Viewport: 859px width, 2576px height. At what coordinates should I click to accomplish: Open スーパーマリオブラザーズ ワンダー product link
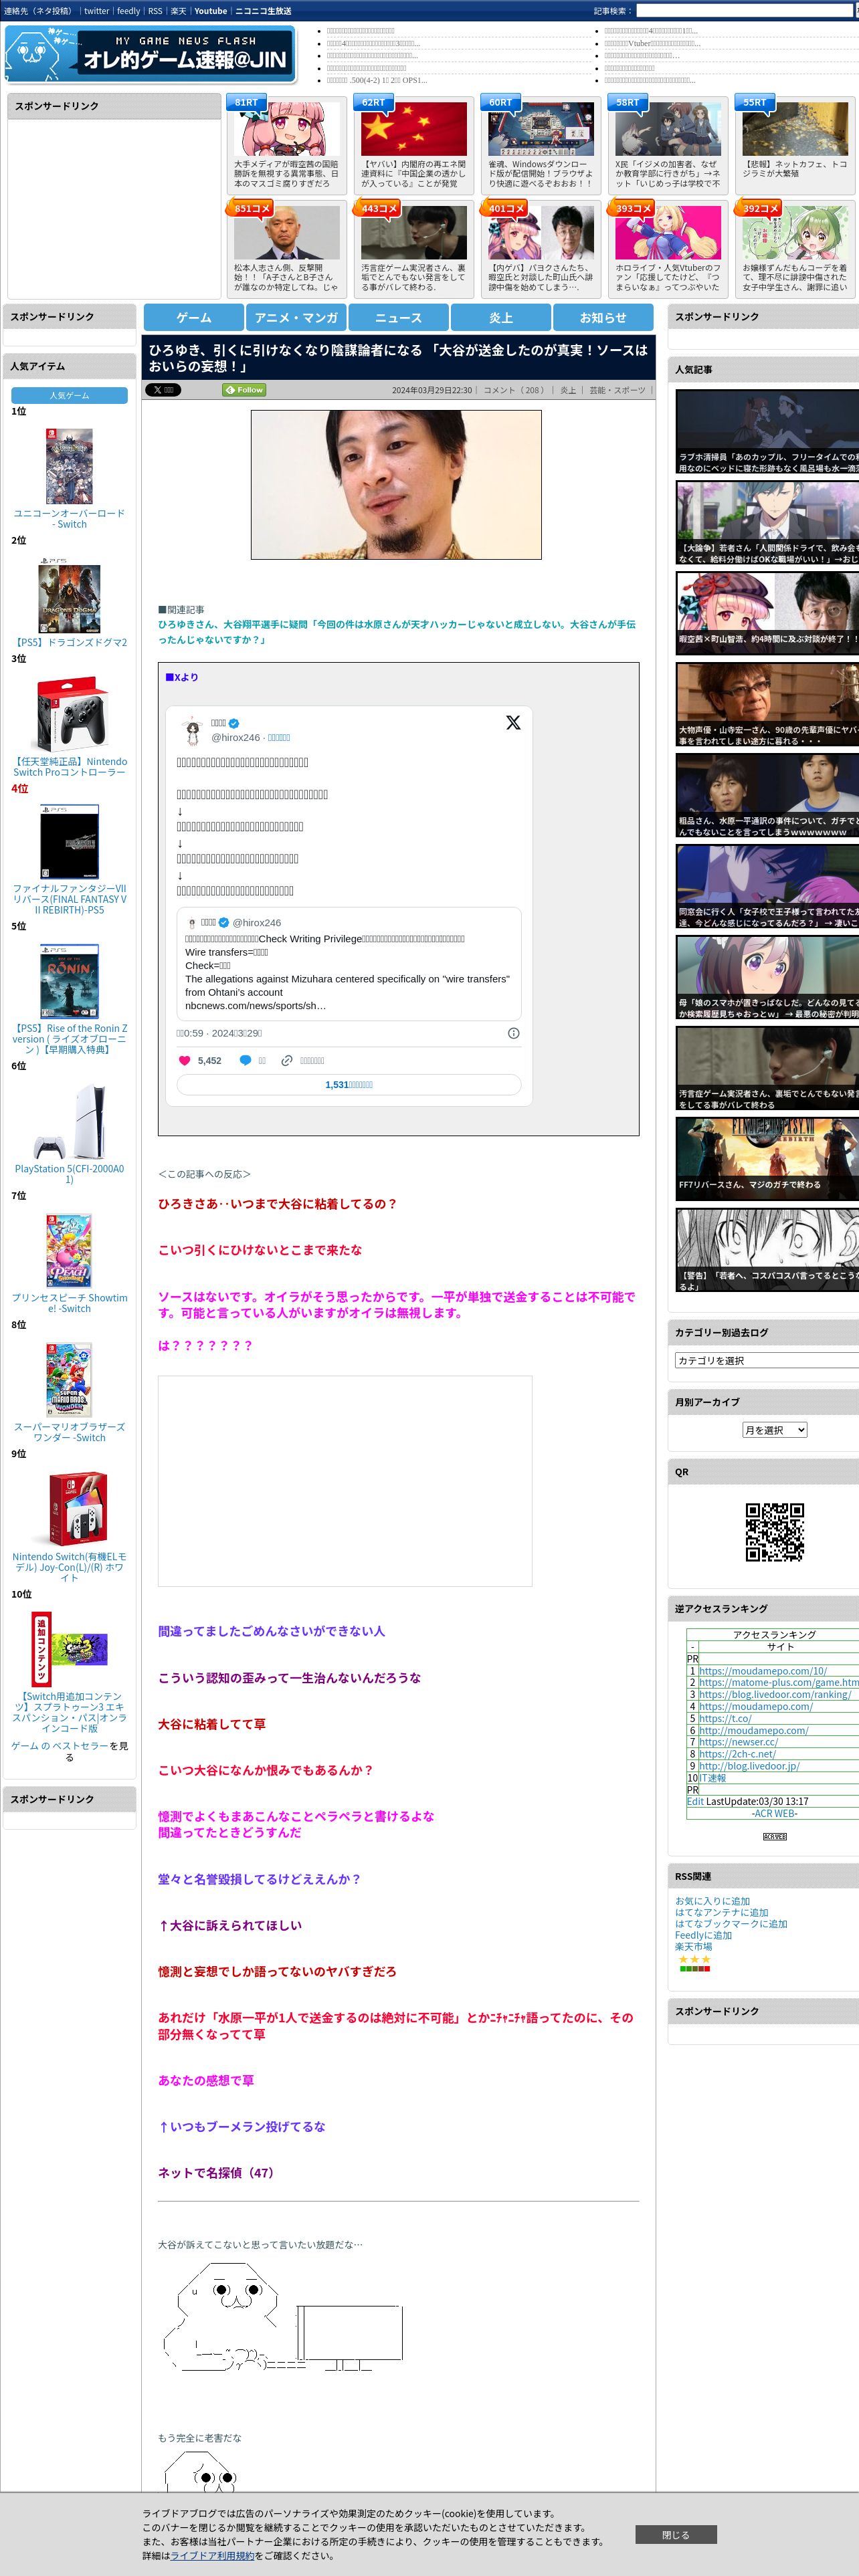click(x=69, y=1432)
